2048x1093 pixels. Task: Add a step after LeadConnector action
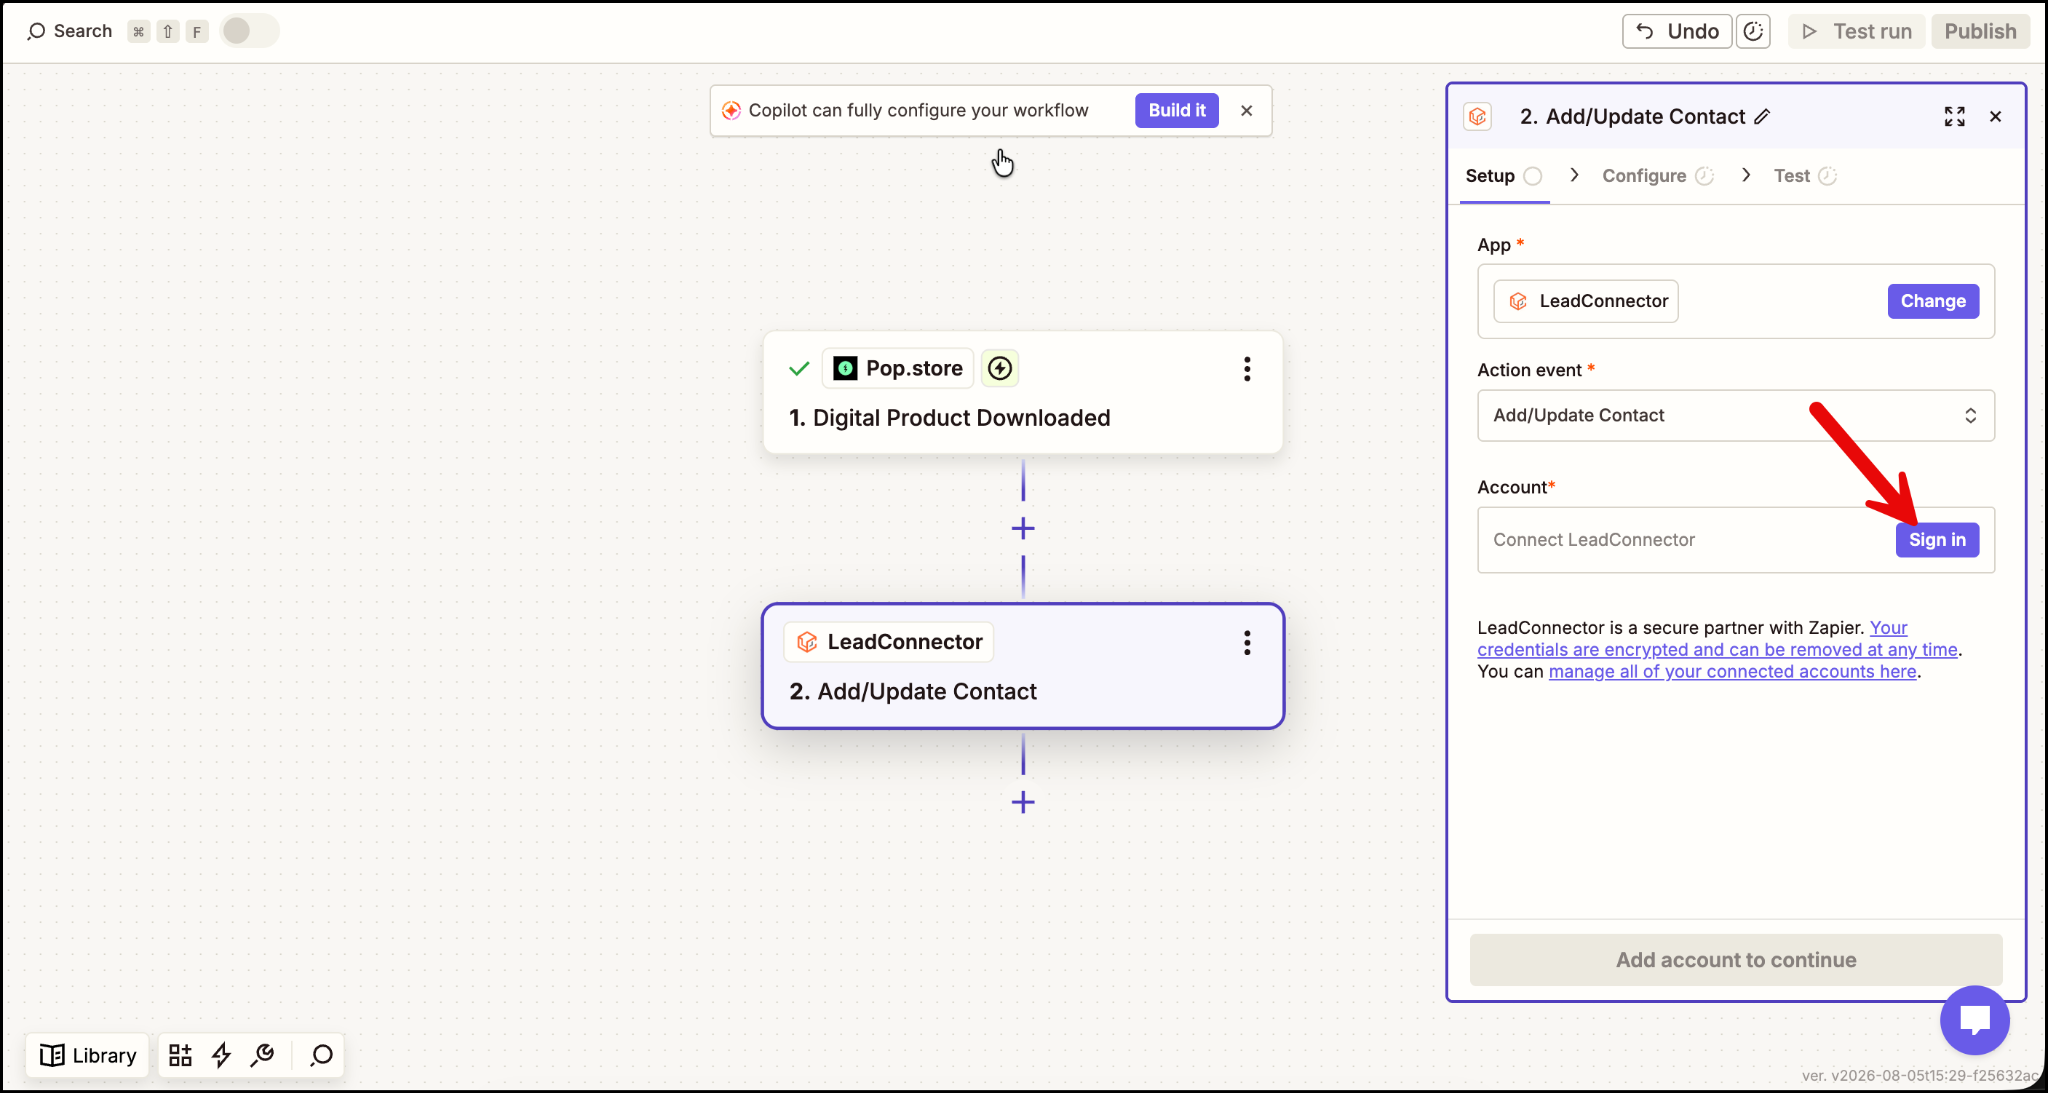coord(1022,802)
